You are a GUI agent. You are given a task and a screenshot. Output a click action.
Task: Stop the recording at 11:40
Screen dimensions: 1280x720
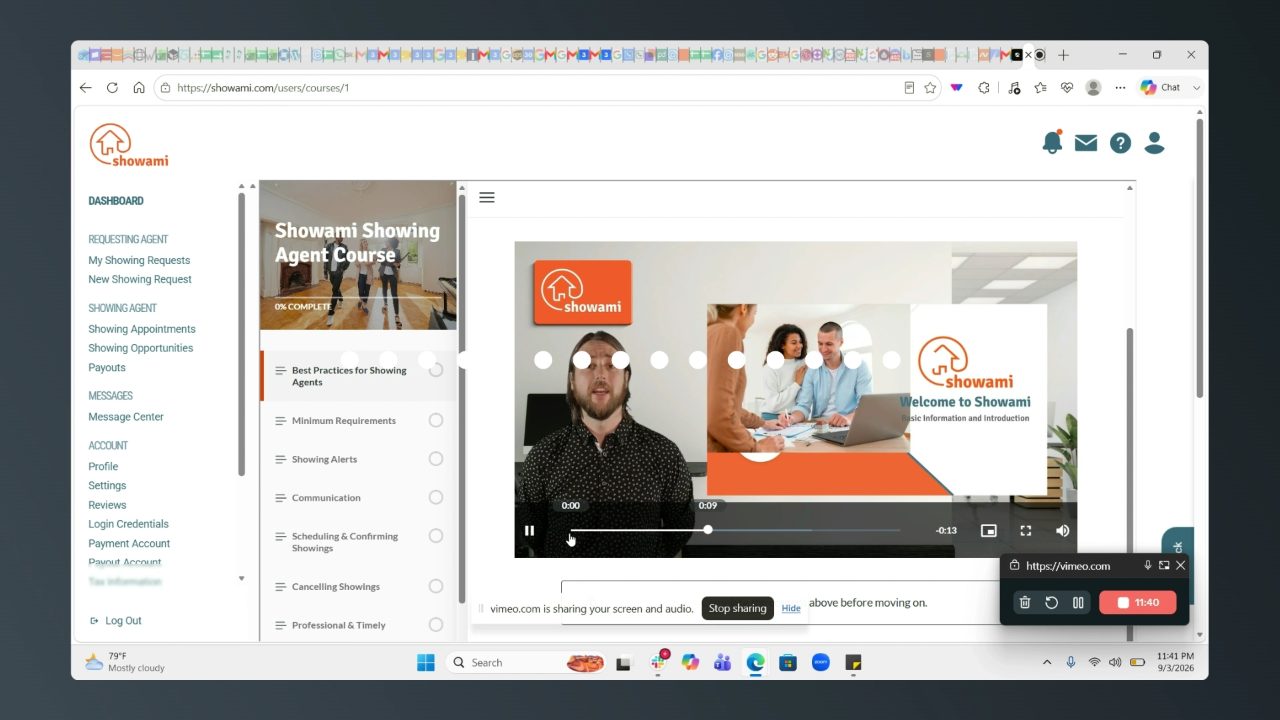tap(1138, 602)
